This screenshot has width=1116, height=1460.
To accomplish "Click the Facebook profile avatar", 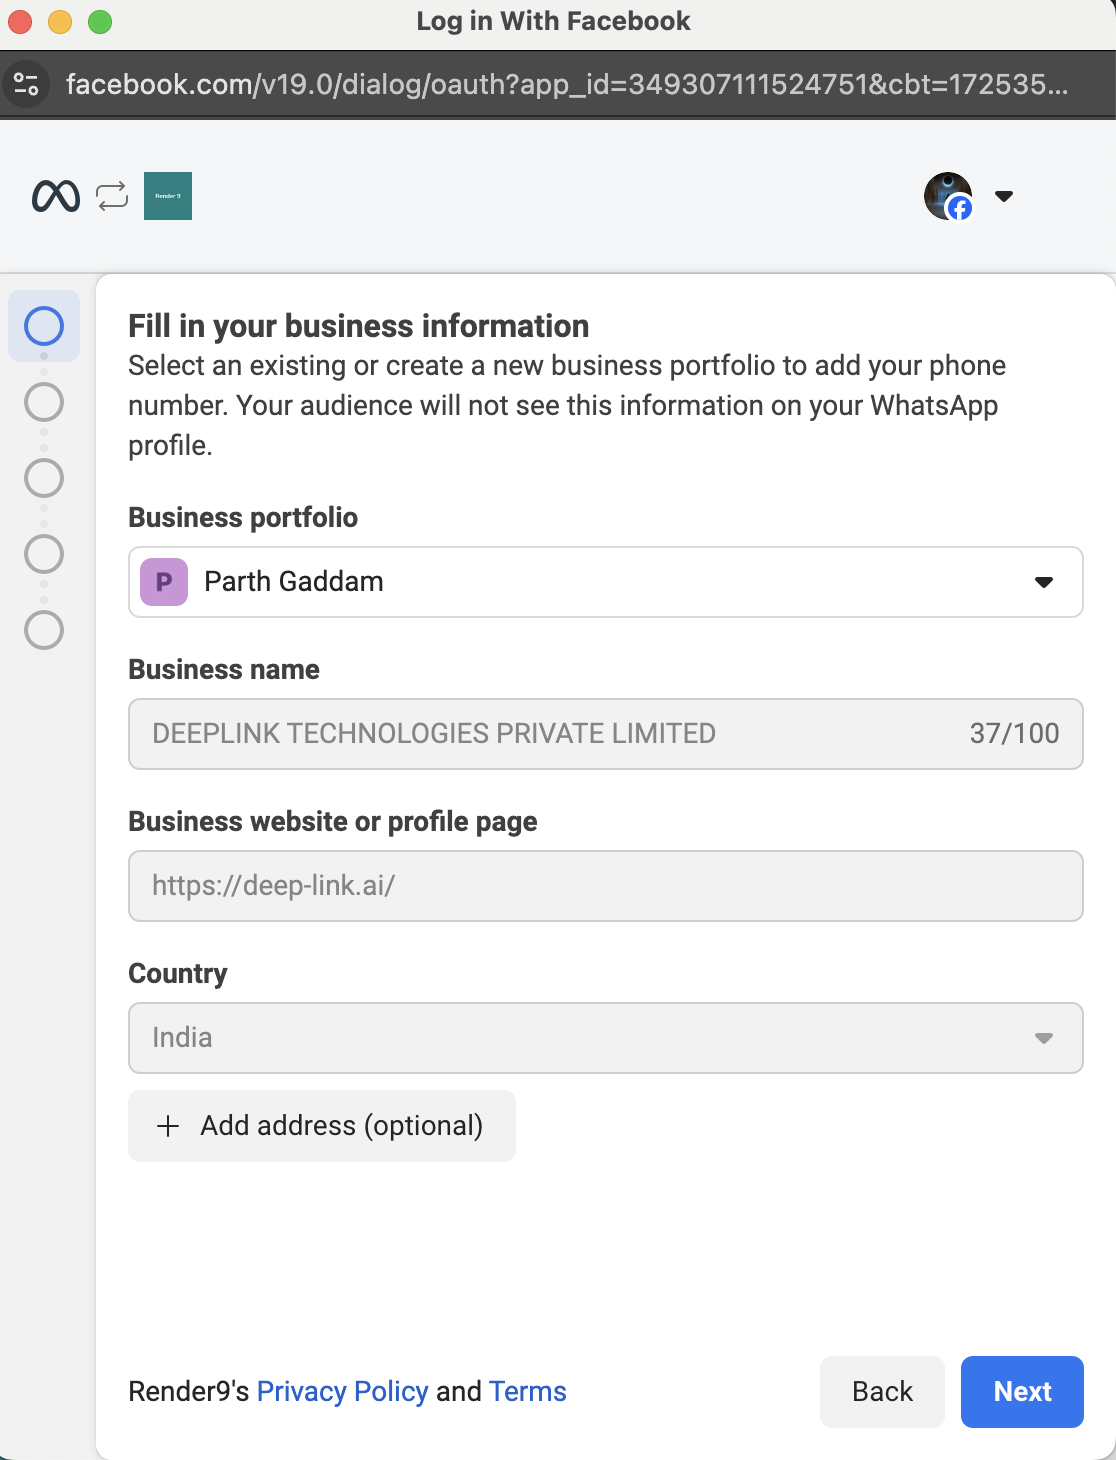I will click(948, 196).
